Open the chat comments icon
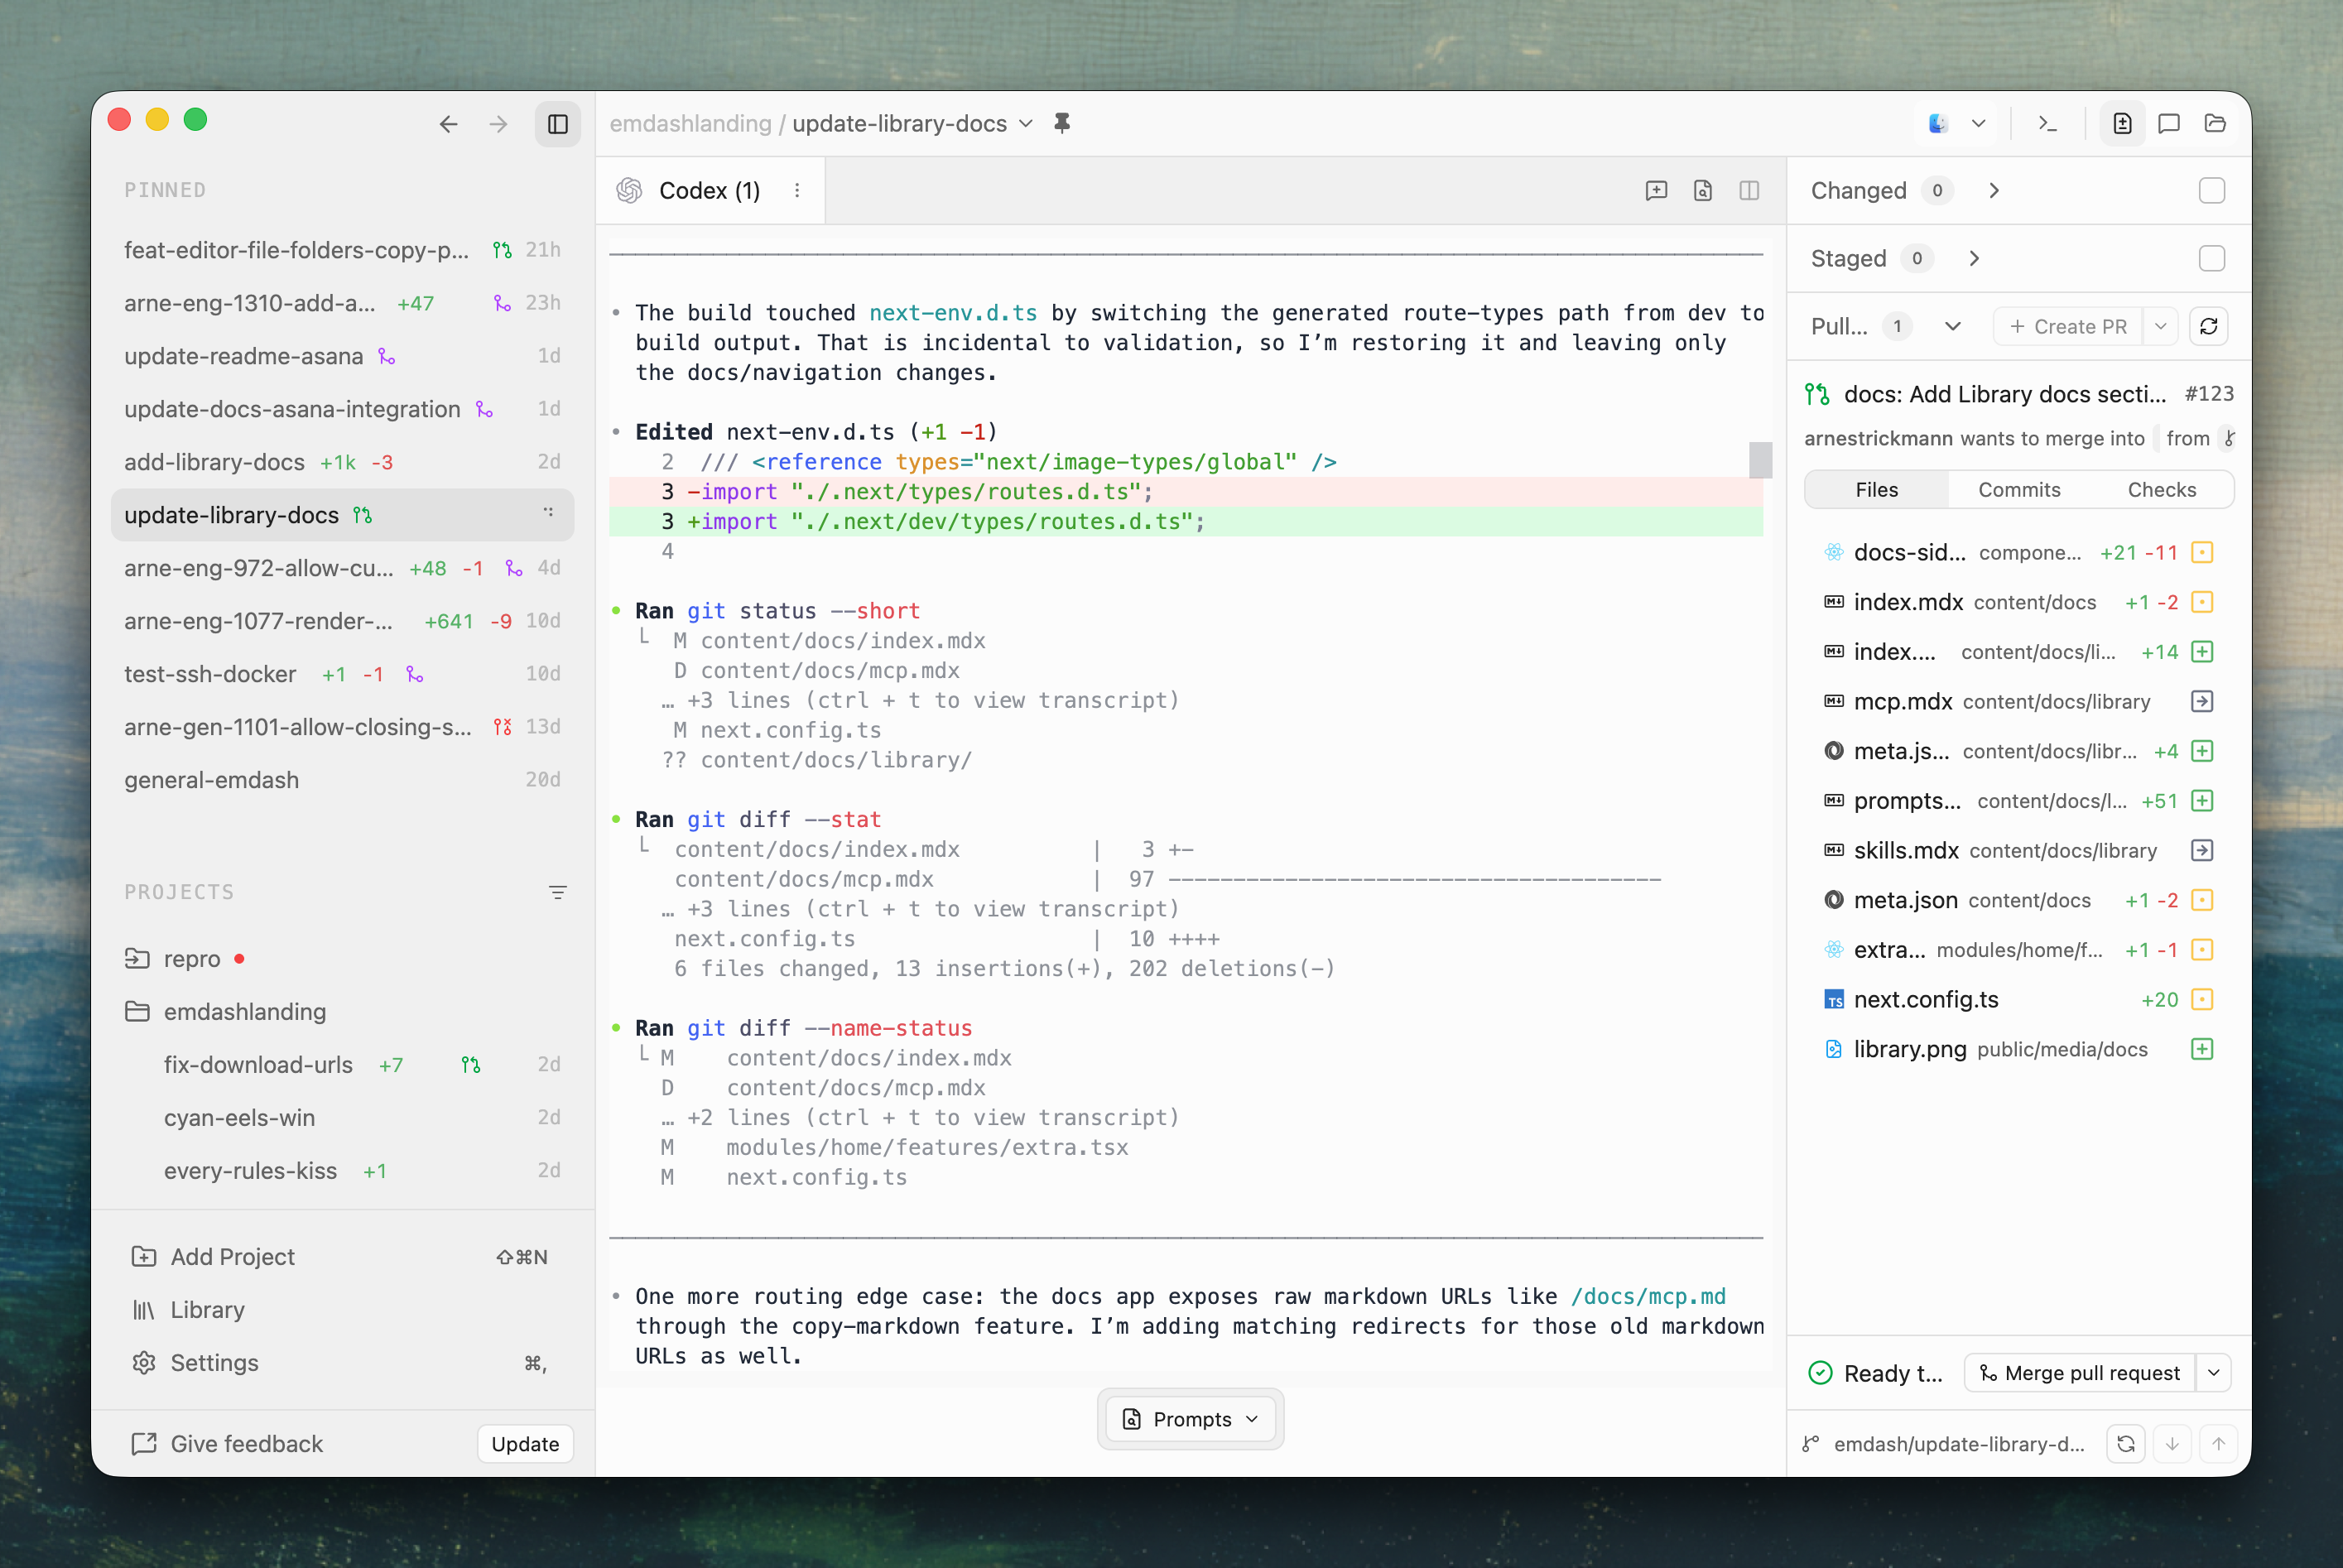Image resolution: width=2343 pixels, height=1568 pixels. coord(2168,124)
